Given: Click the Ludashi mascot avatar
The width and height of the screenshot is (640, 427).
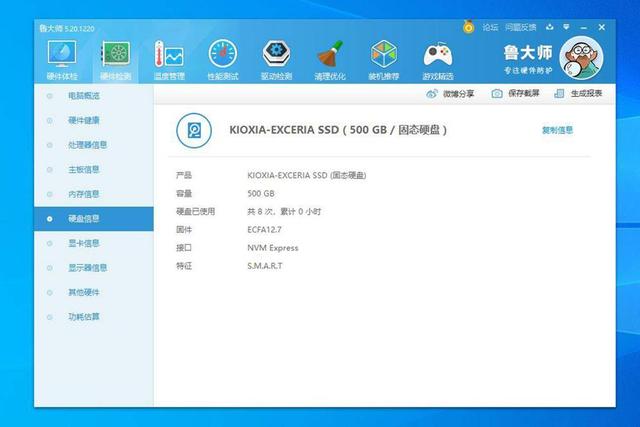Looking at the screenshot, I should coord(581,58).
